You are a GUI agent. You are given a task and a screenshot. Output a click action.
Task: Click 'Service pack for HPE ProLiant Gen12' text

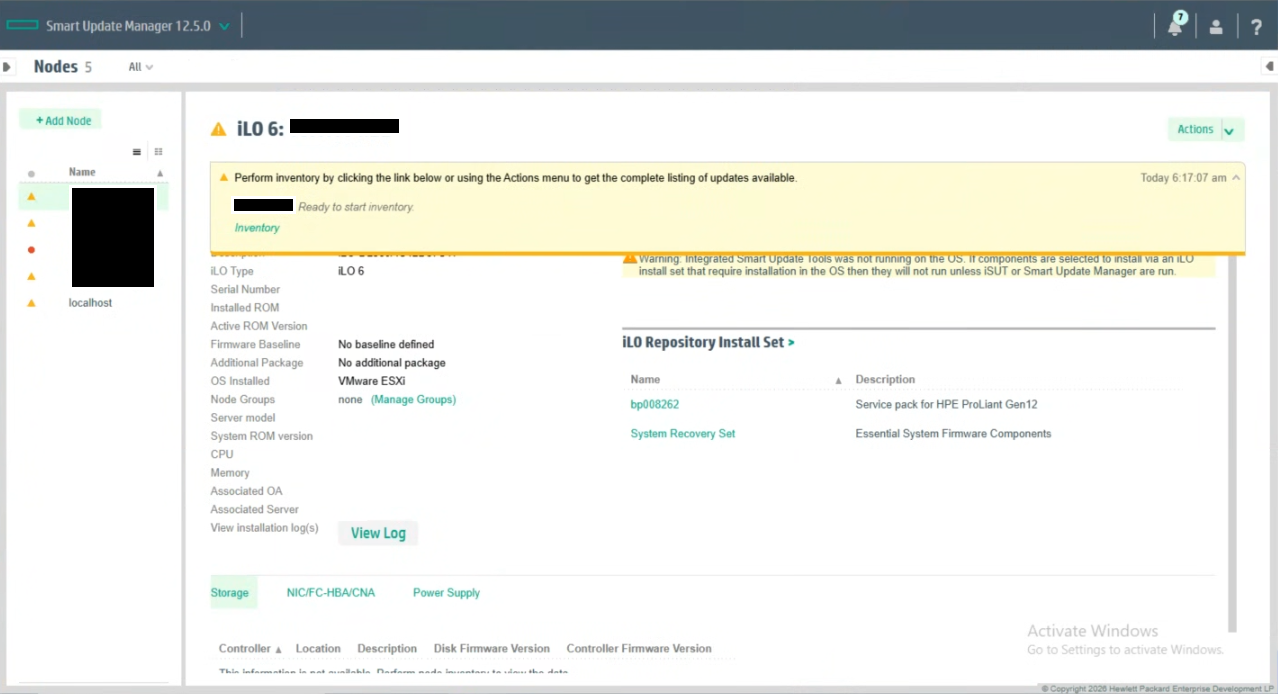pos(947,405)
